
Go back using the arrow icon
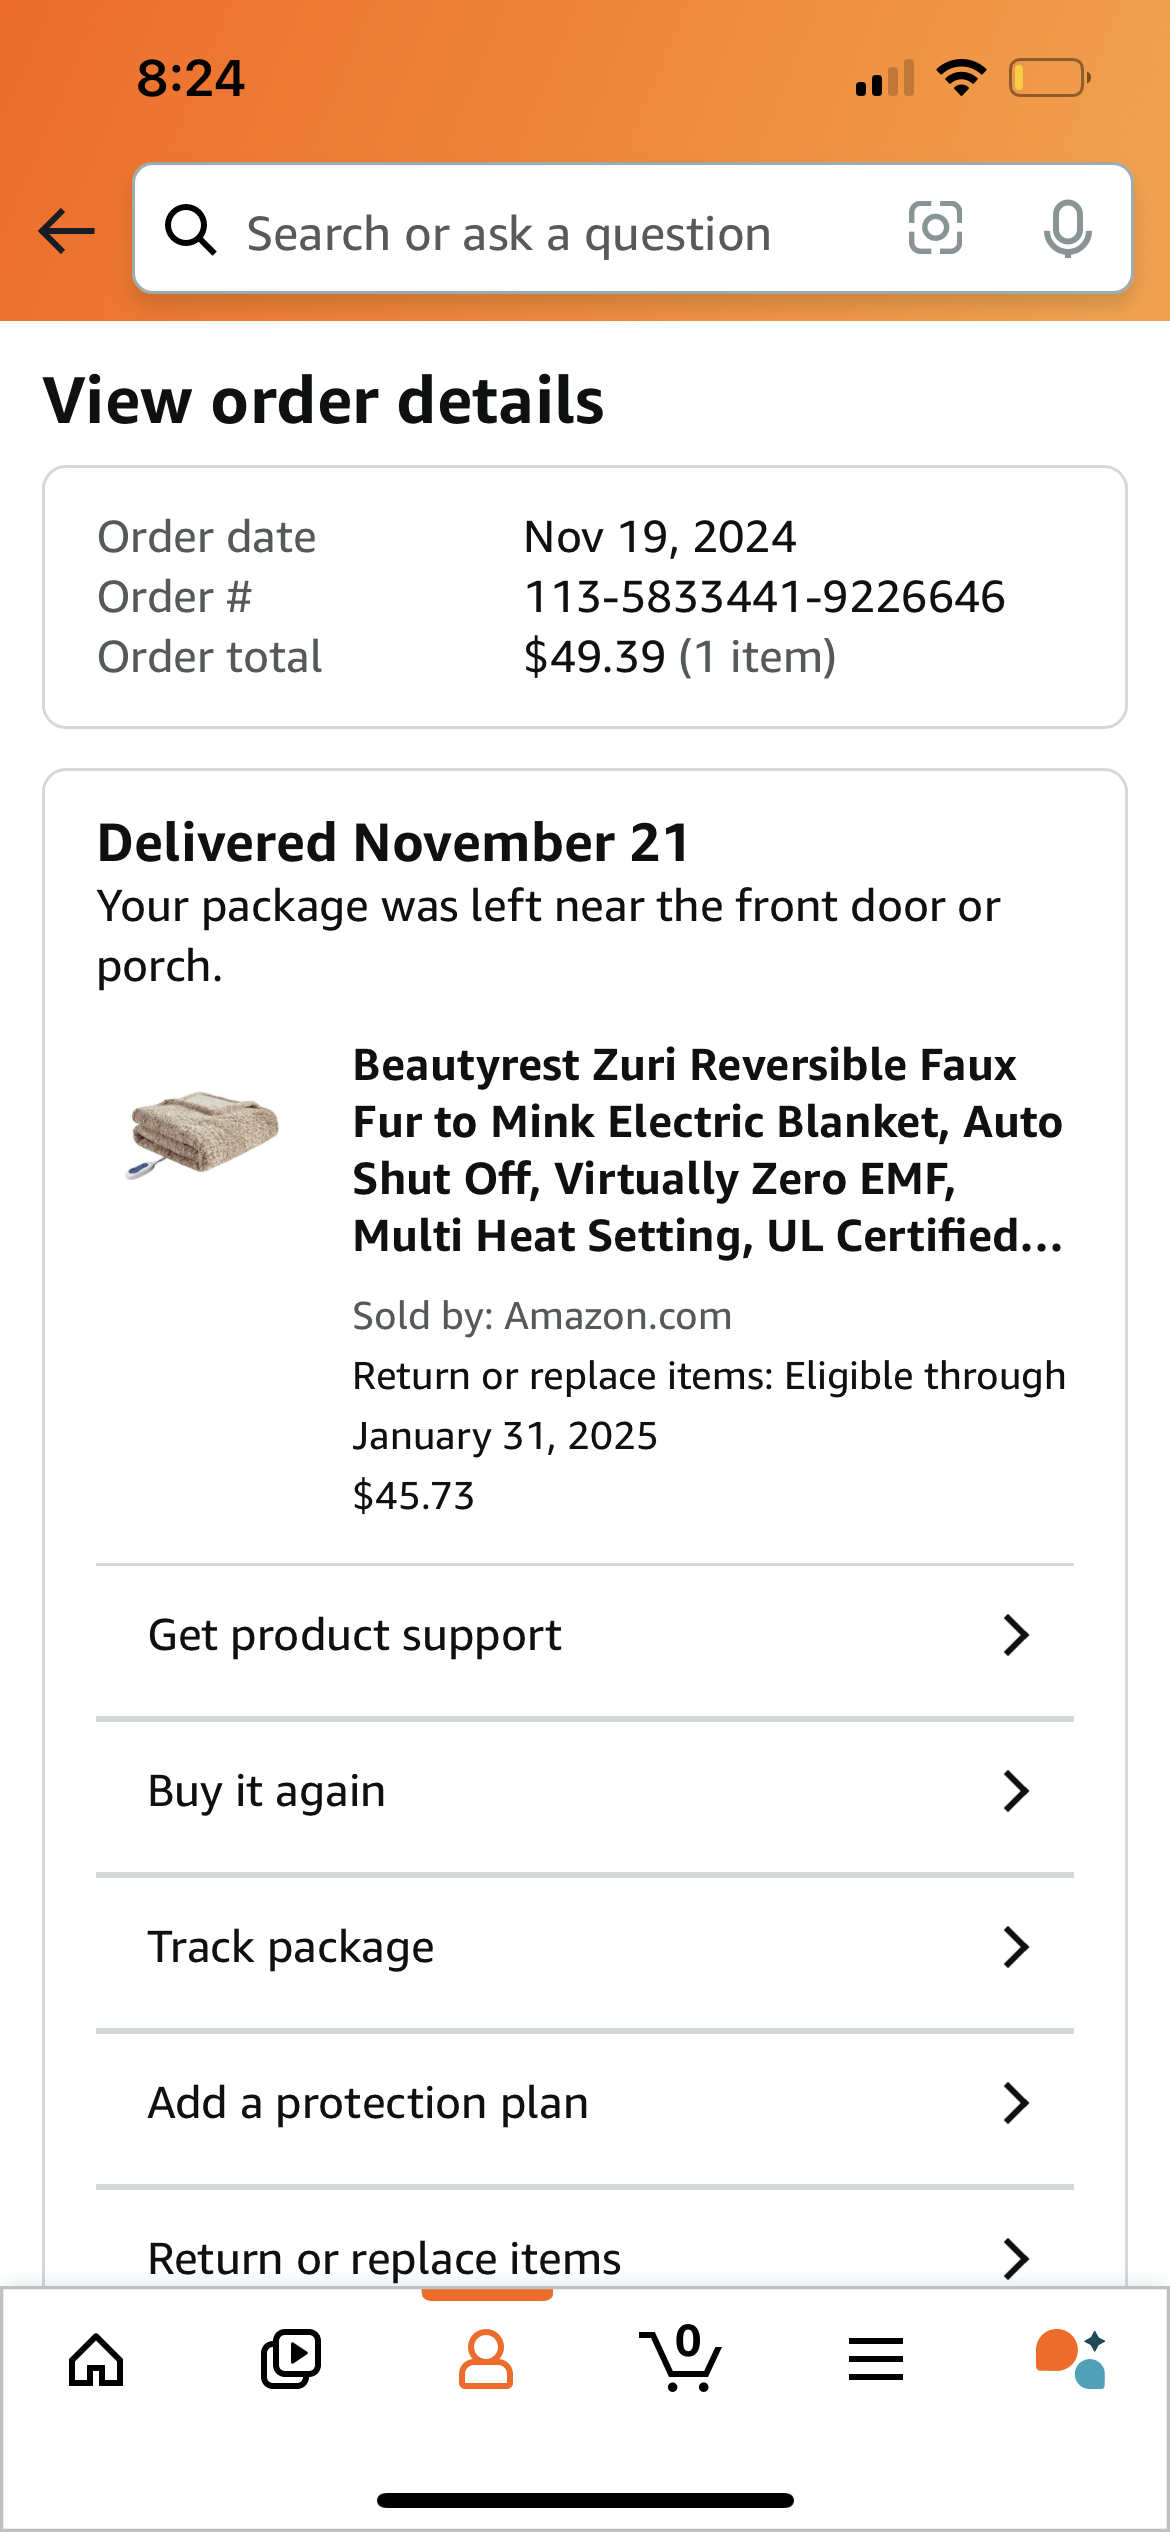pyautogui.click(x=66, y=232)
